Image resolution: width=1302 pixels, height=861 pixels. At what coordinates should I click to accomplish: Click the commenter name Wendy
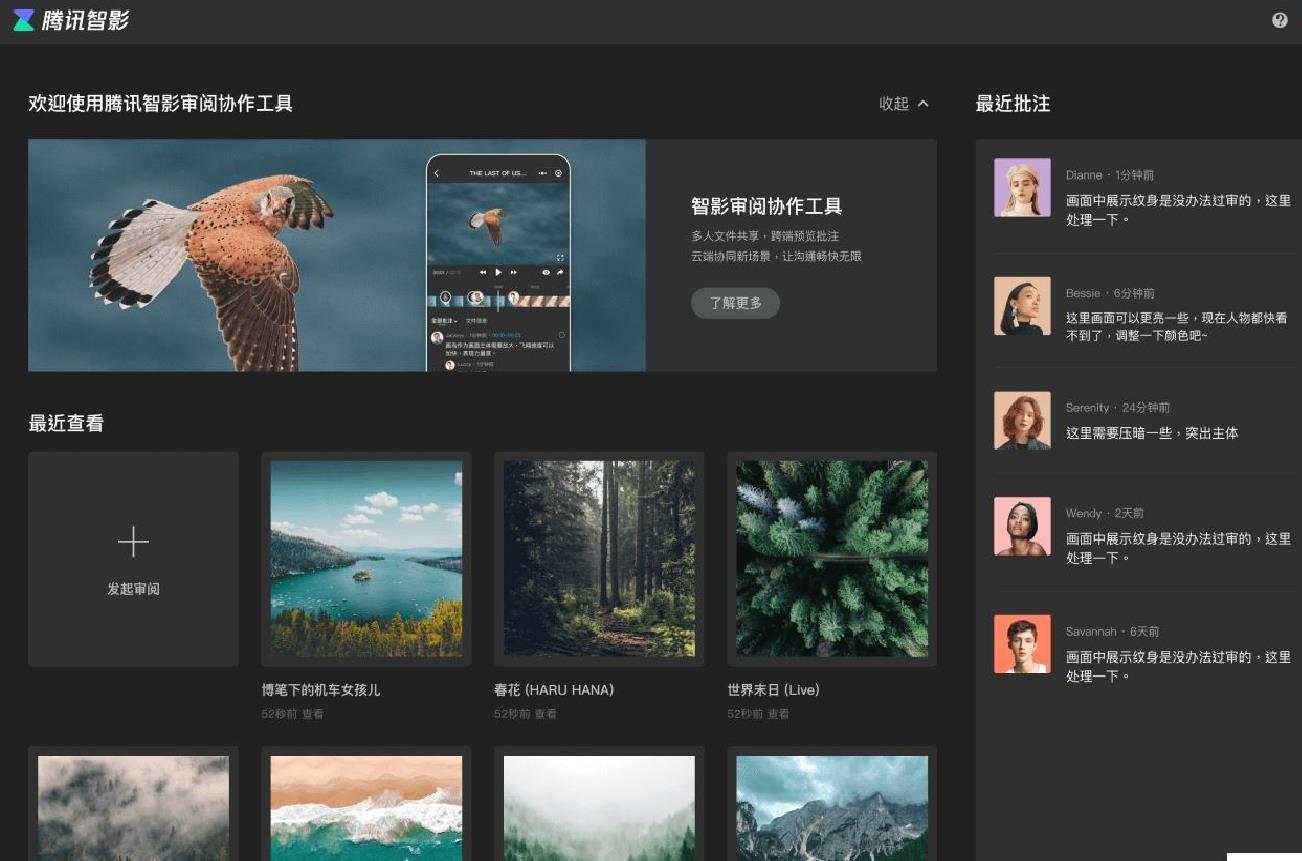pos(1084,513)
